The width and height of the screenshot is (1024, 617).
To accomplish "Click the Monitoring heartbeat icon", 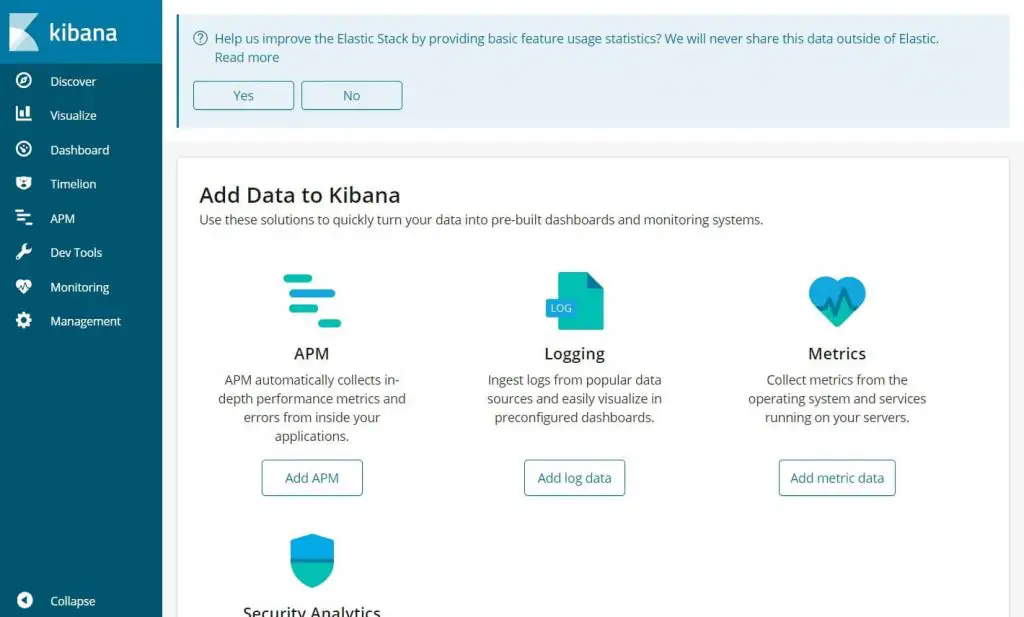I will point(24,286).
